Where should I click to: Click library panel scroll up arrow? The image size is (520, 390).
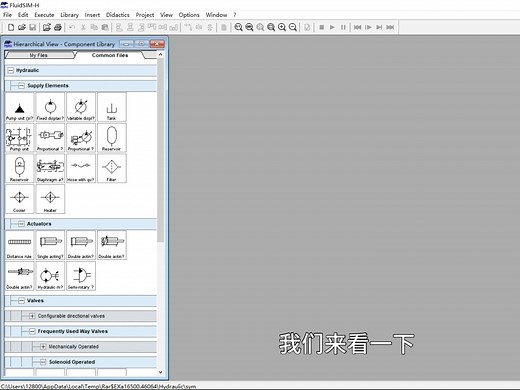[160, 54]
